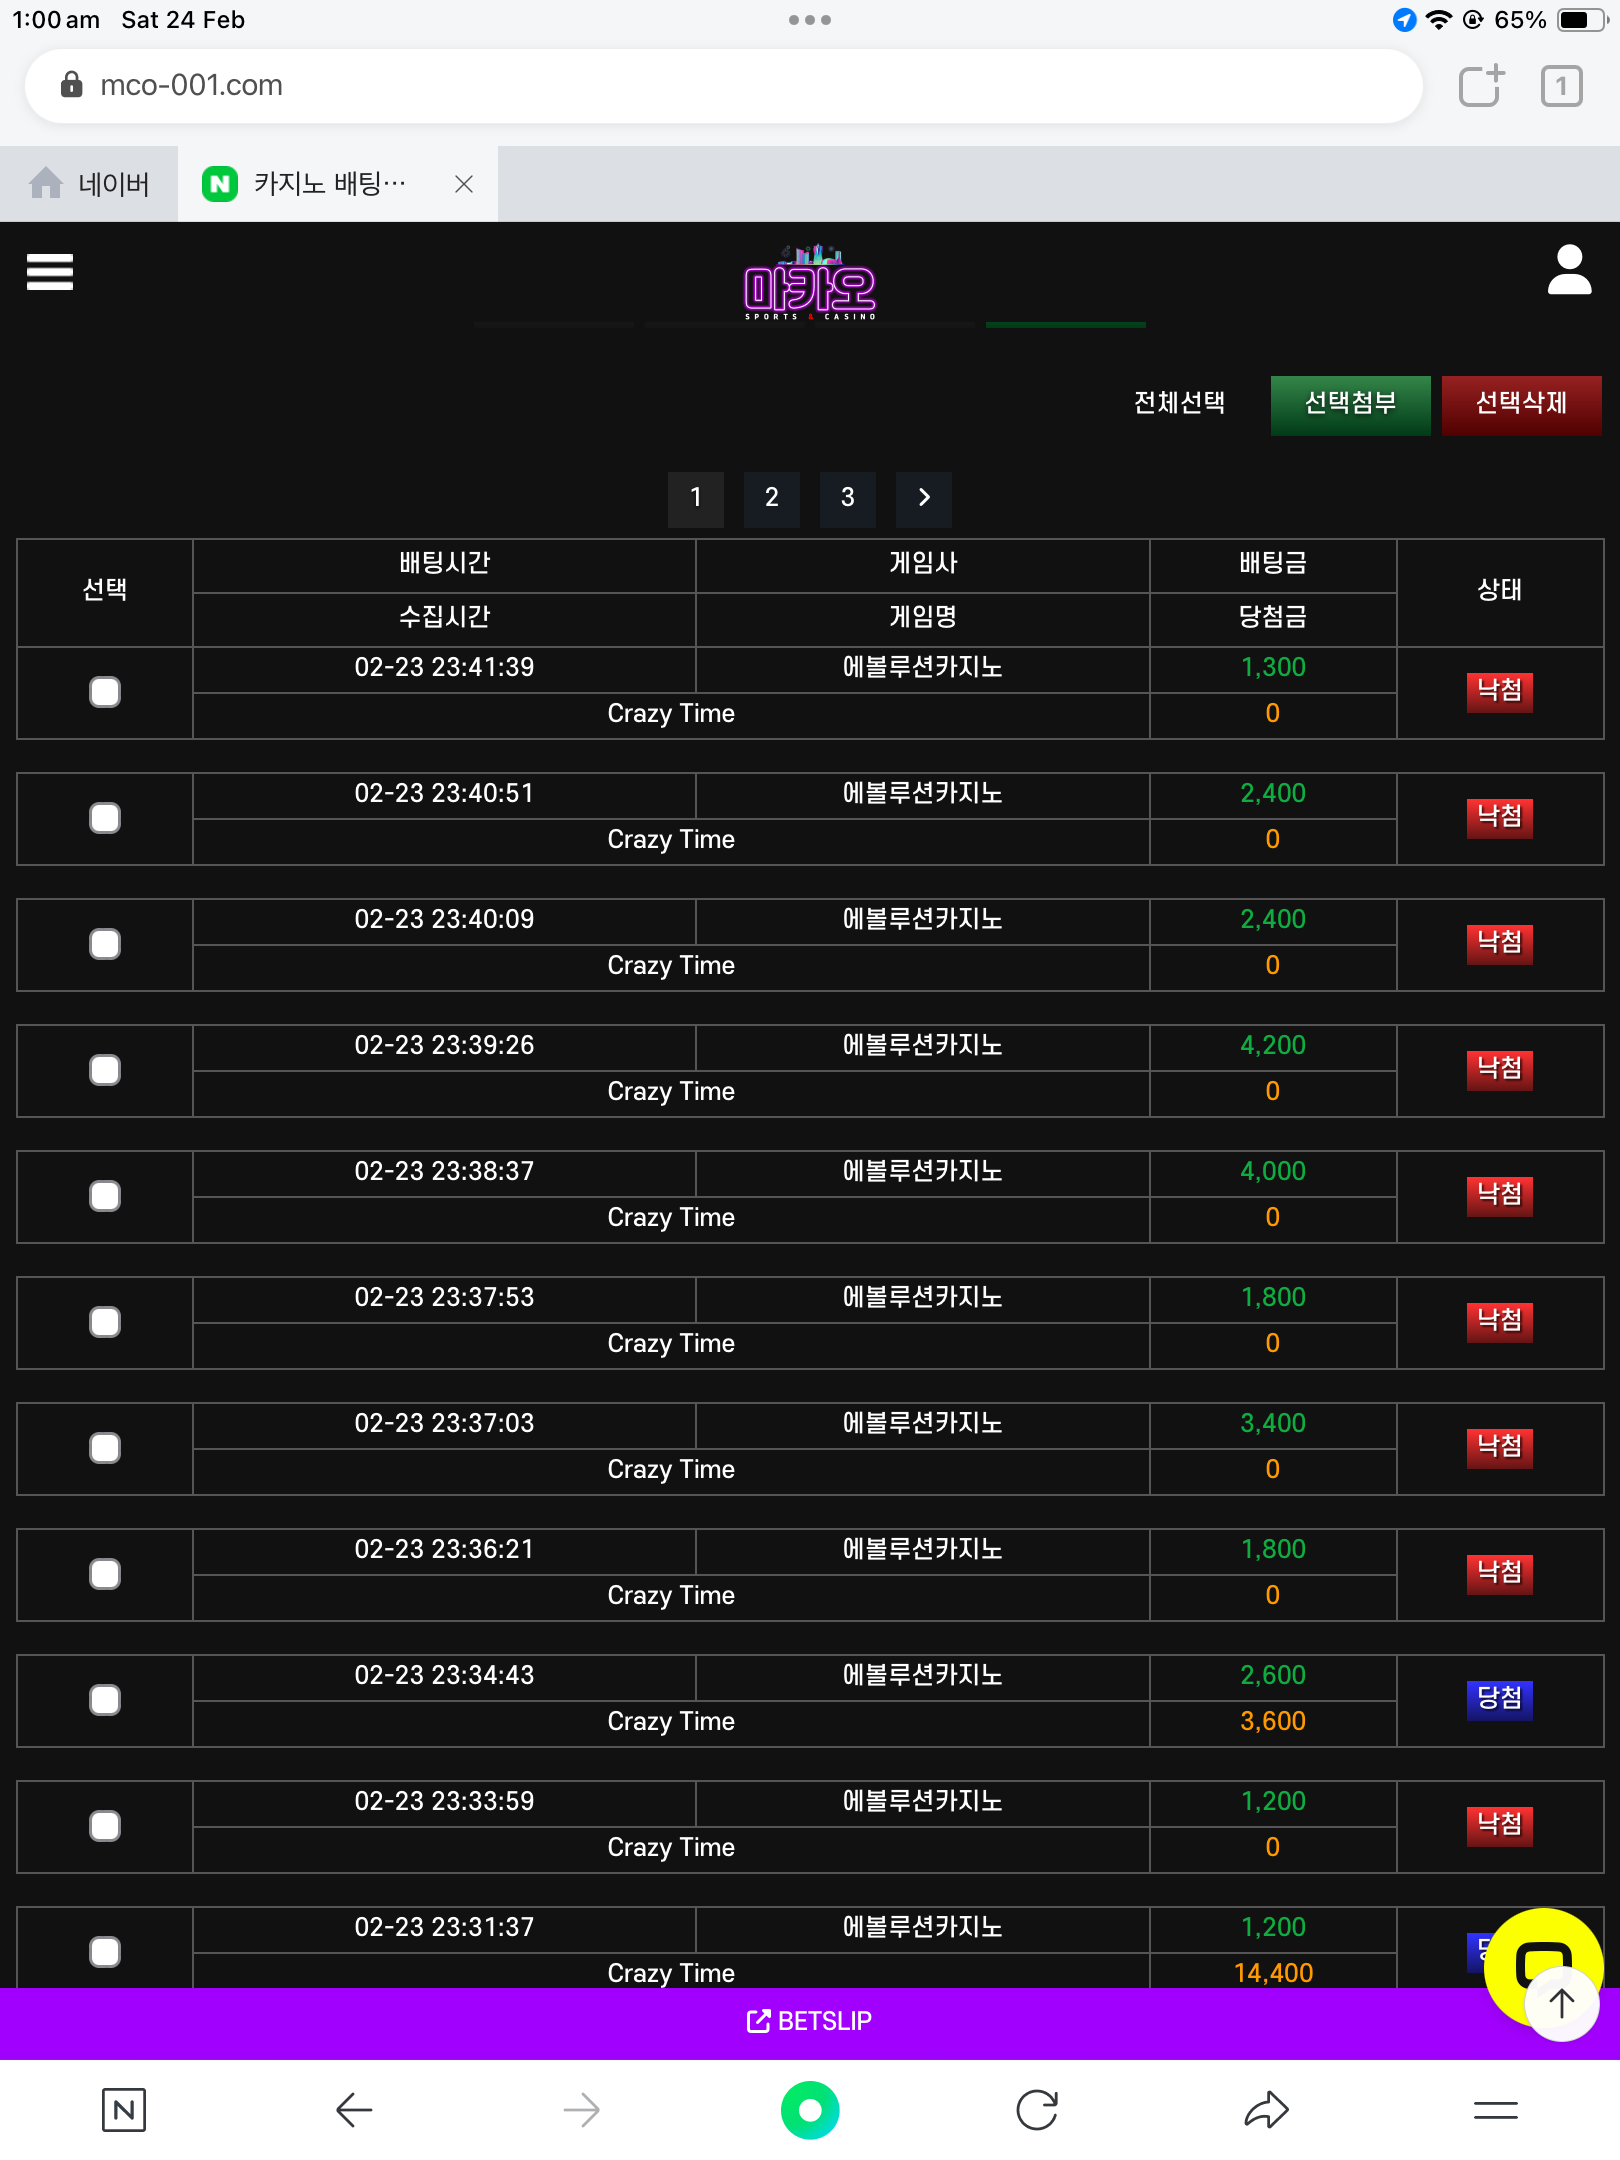Reload the page with refresh icon
The width and height of the screenshot is (1620, 2160).
coord(1037,2110)
